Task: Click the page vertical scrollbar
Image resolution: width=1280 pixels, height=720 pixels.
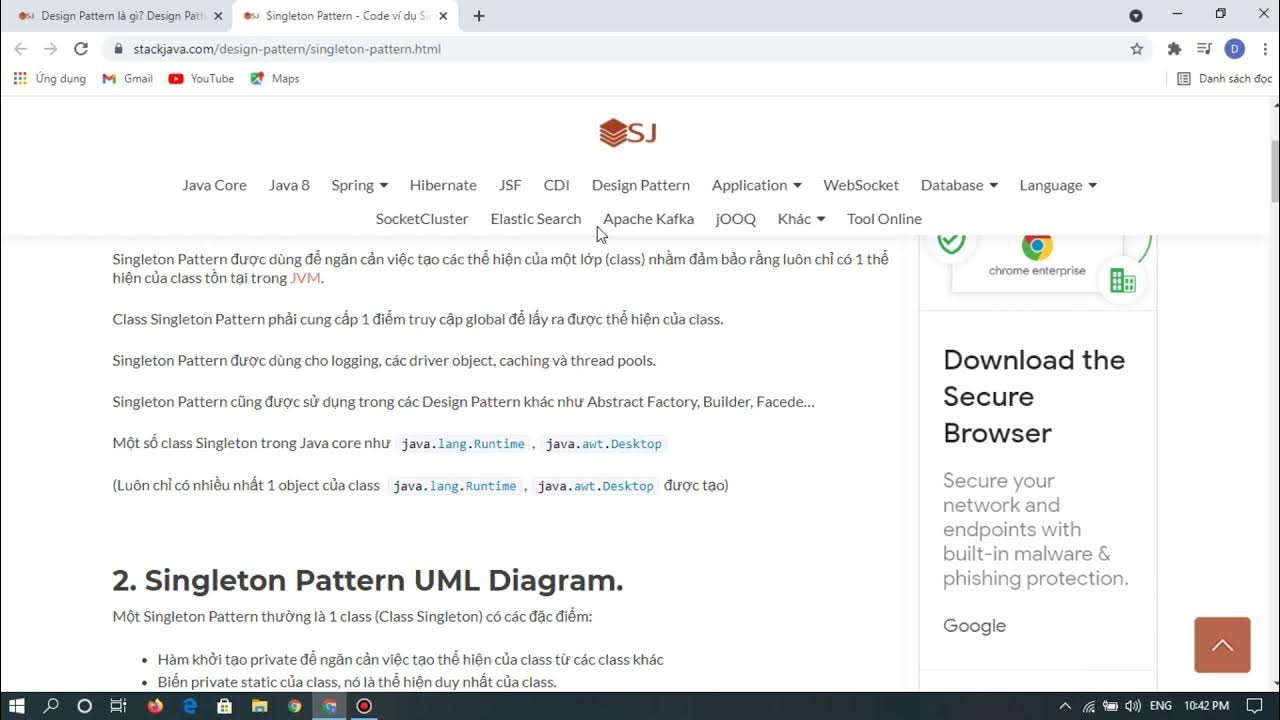Action: coord(1274,172)
